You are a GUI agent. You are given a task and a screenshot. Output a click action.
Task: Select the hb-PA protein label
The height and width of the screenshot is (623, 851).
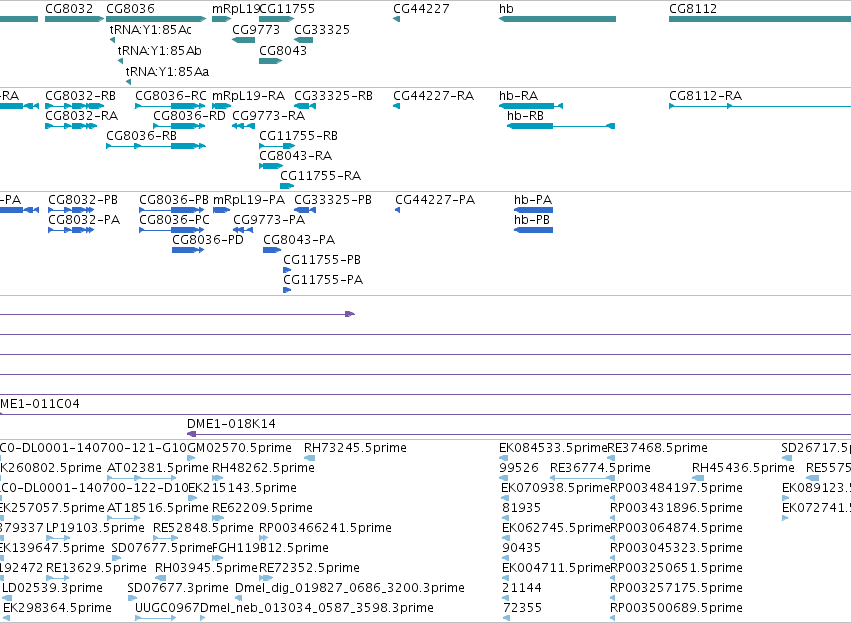tap(533, 200)
